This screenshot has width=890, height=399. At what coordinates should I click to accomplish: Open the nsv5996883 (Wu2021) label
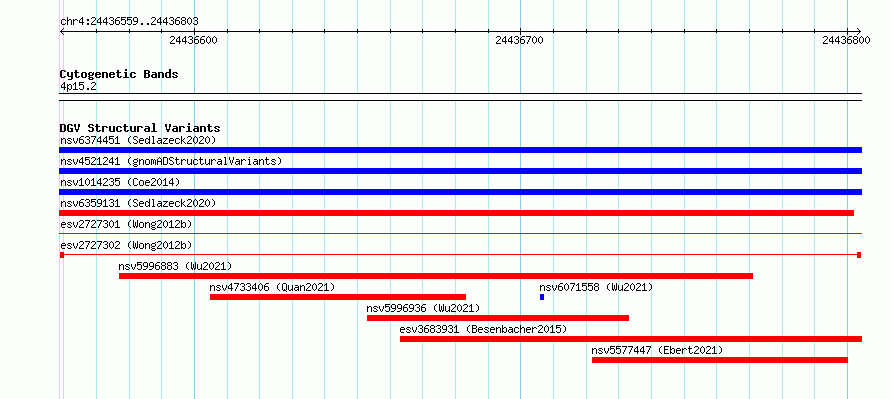tap(175, 266)
